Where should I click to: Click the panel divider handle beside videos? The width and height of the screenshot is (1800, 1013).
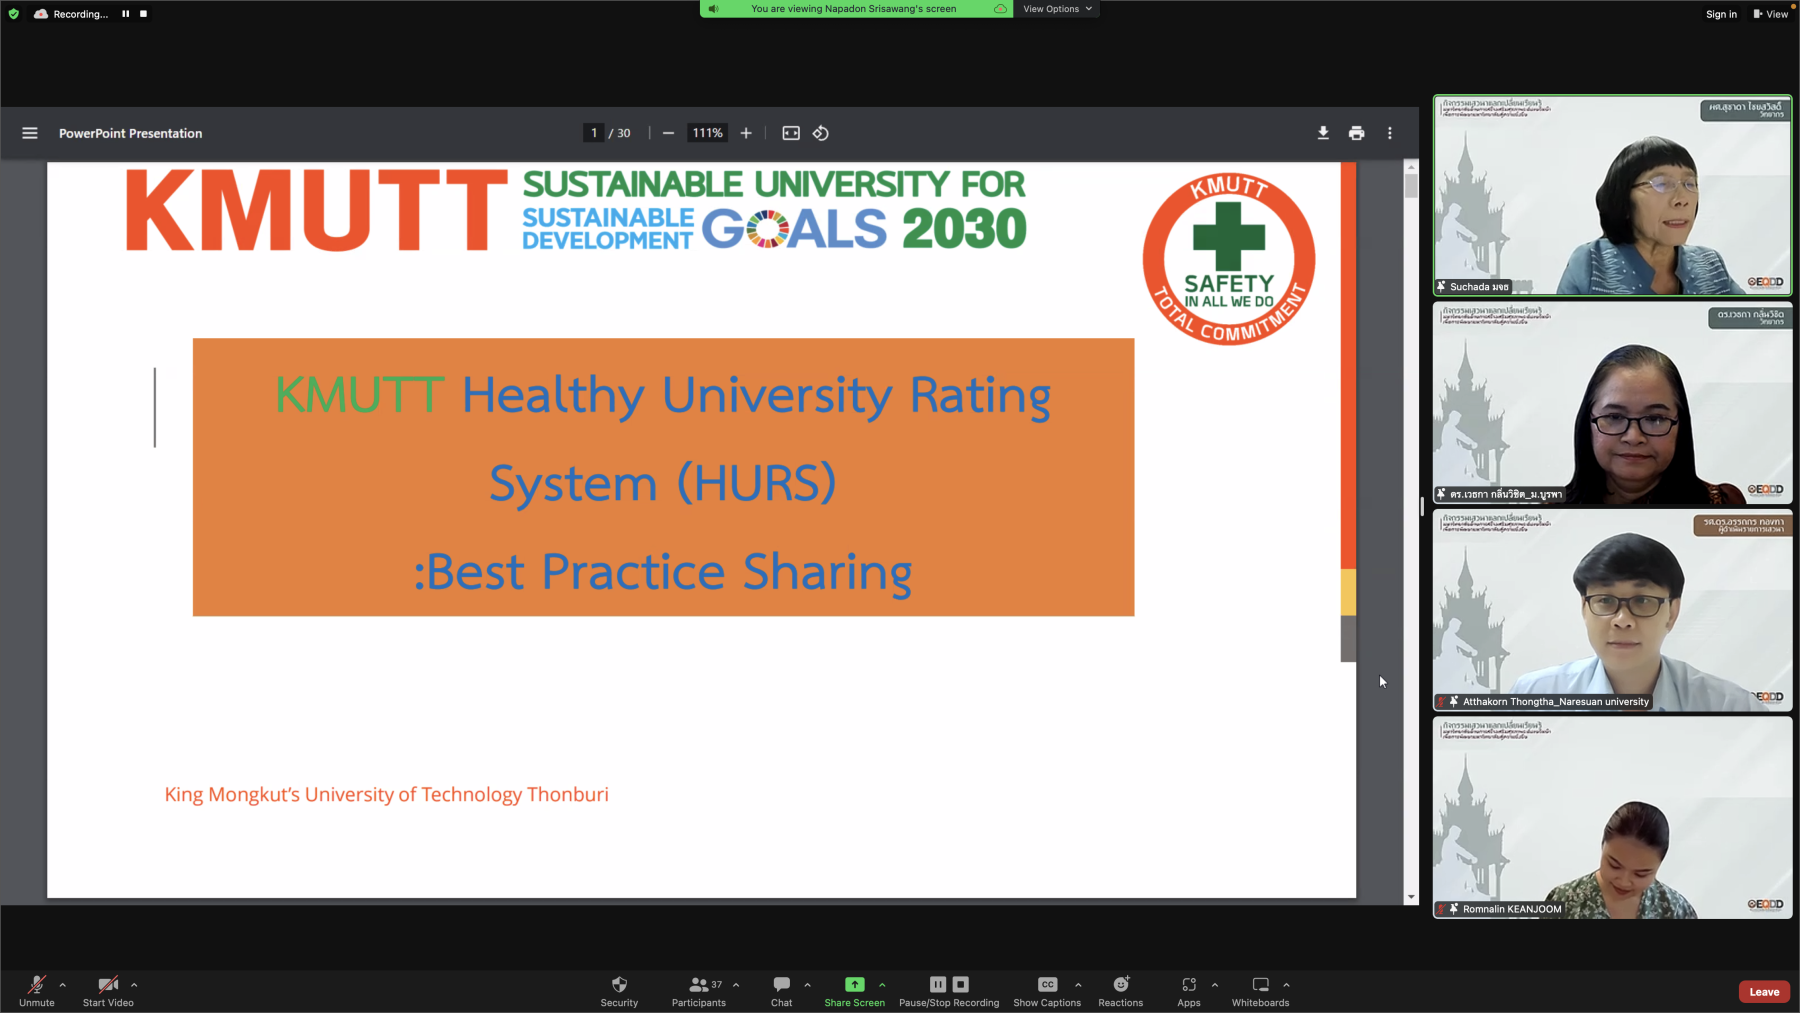click(x=1422, y=506)
